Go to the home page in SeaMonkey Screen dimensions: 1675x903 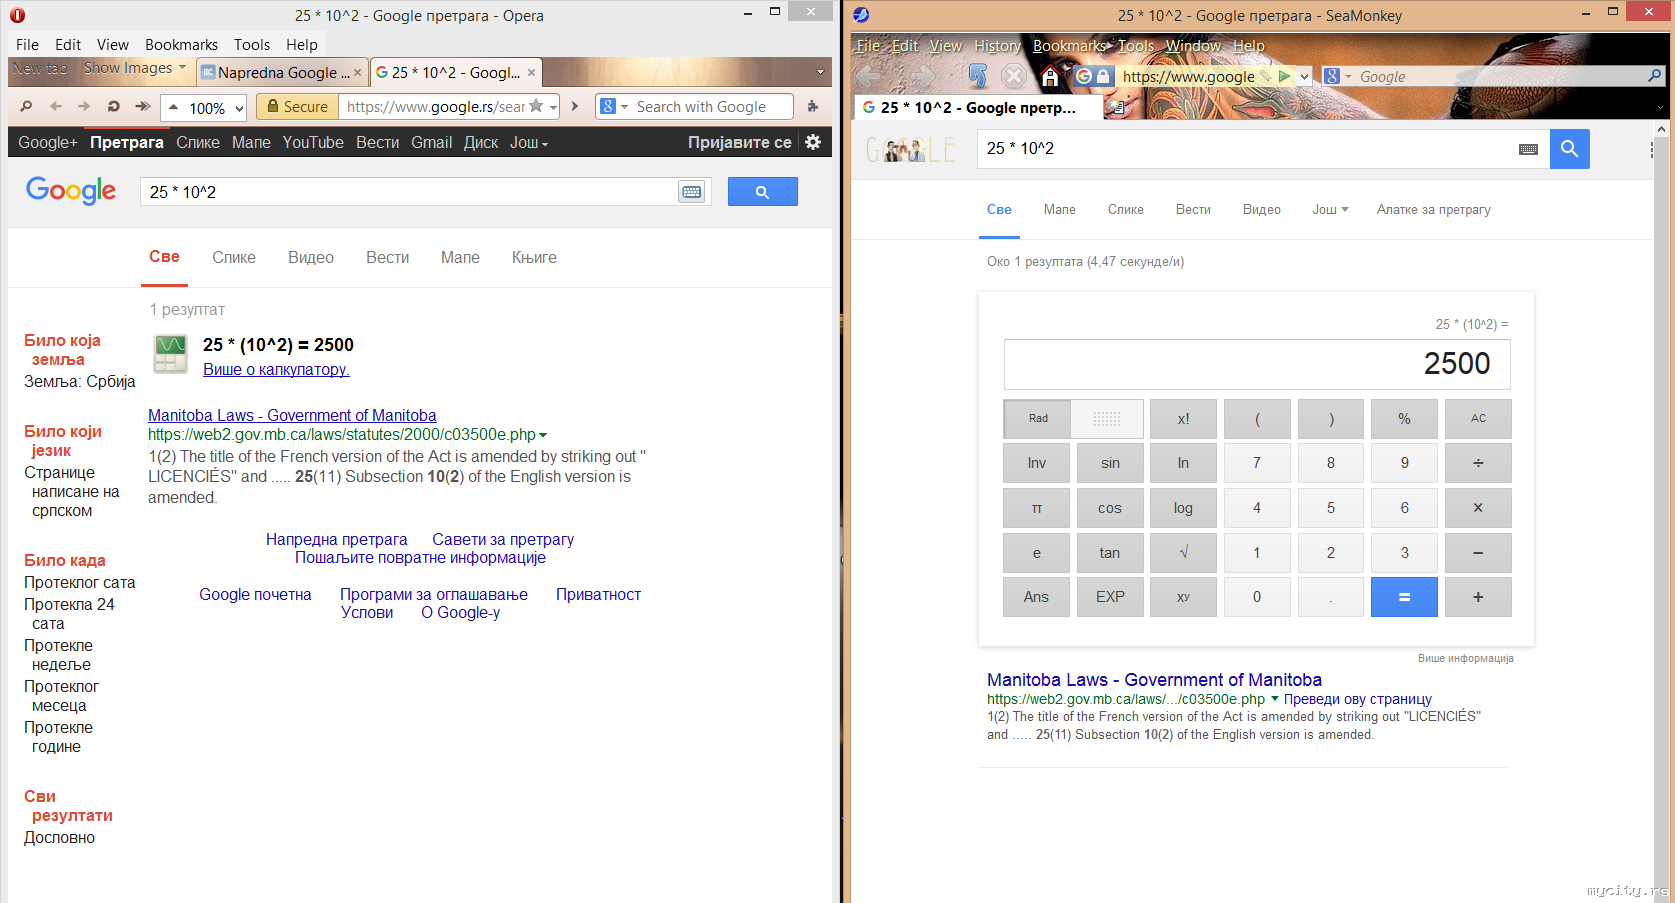pyautogui.click(x=1050, y=77)
